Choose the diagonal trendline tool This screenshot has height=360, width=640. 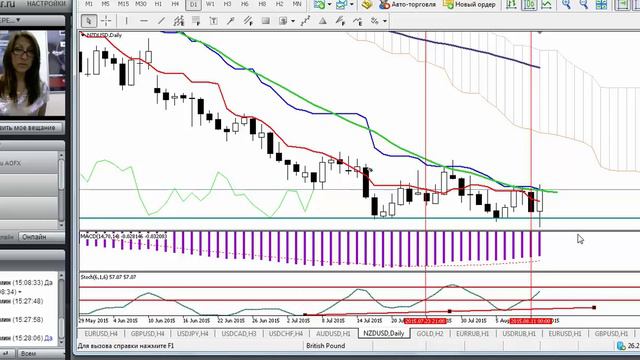[x=162, y=21]
